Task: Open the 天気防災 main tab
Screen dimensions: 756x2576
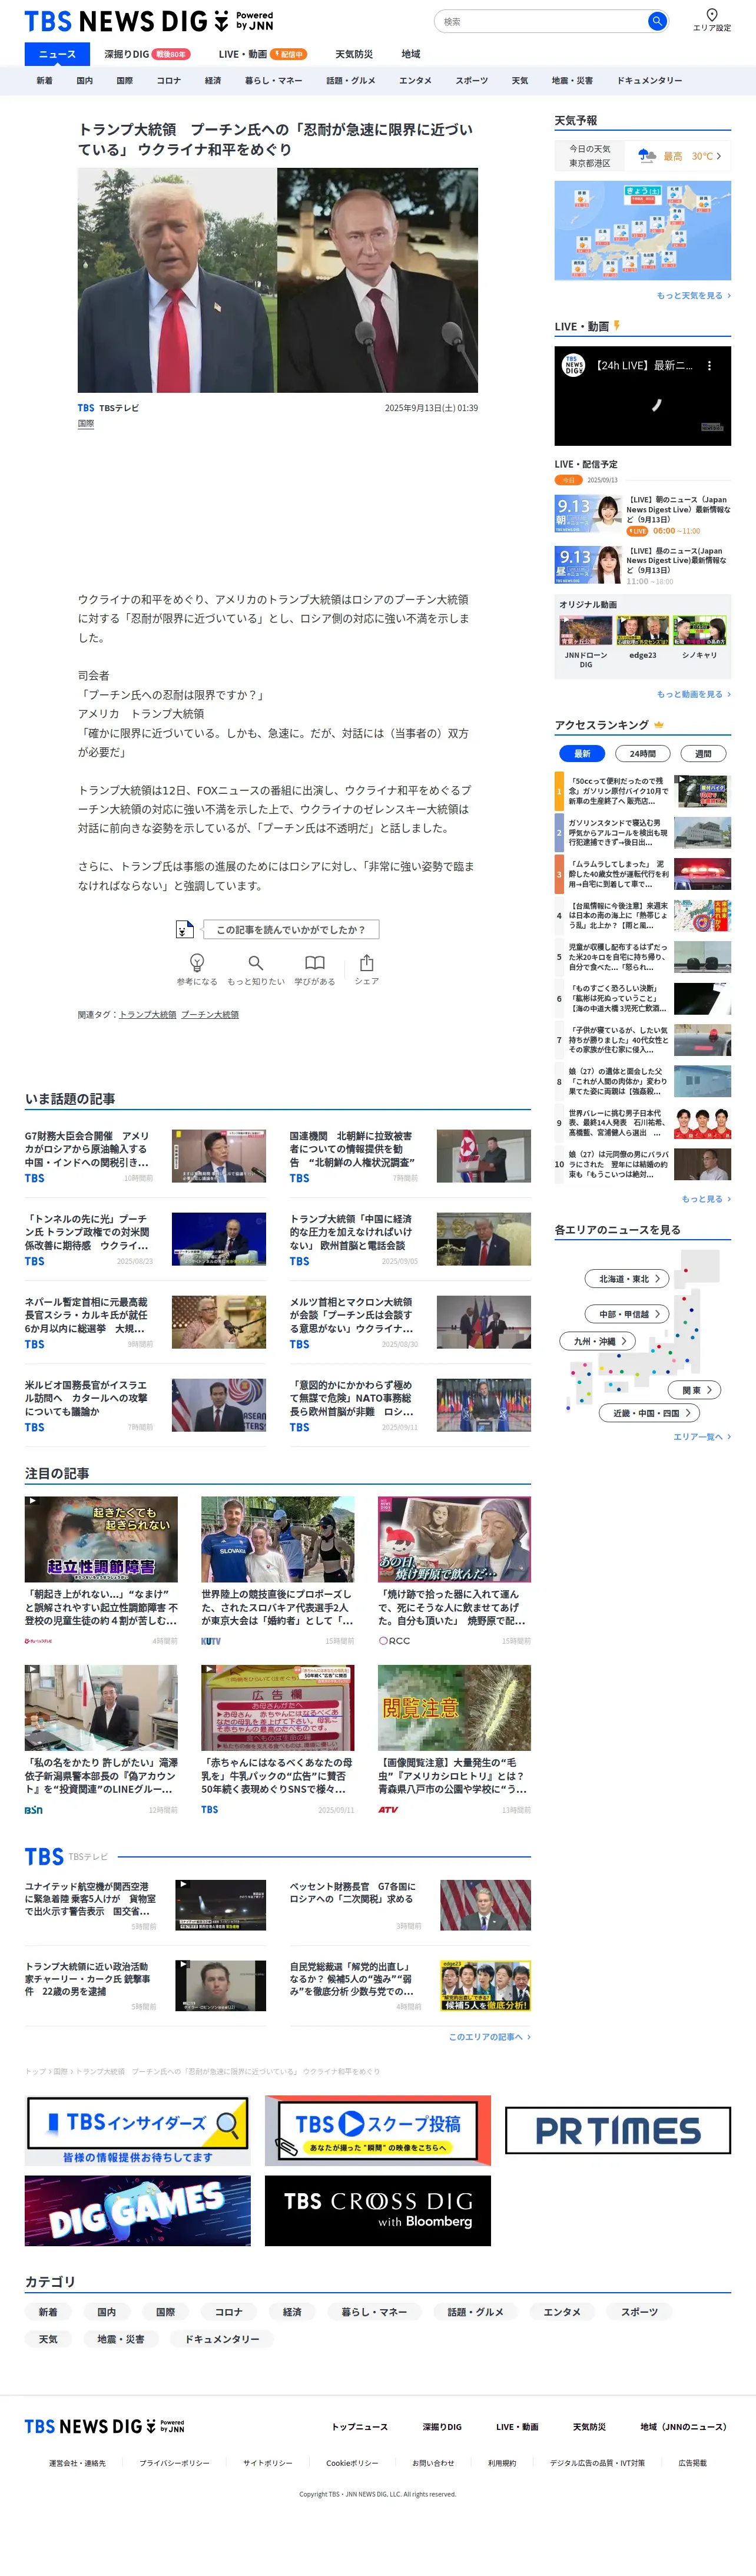Action: tap(354, 54)
